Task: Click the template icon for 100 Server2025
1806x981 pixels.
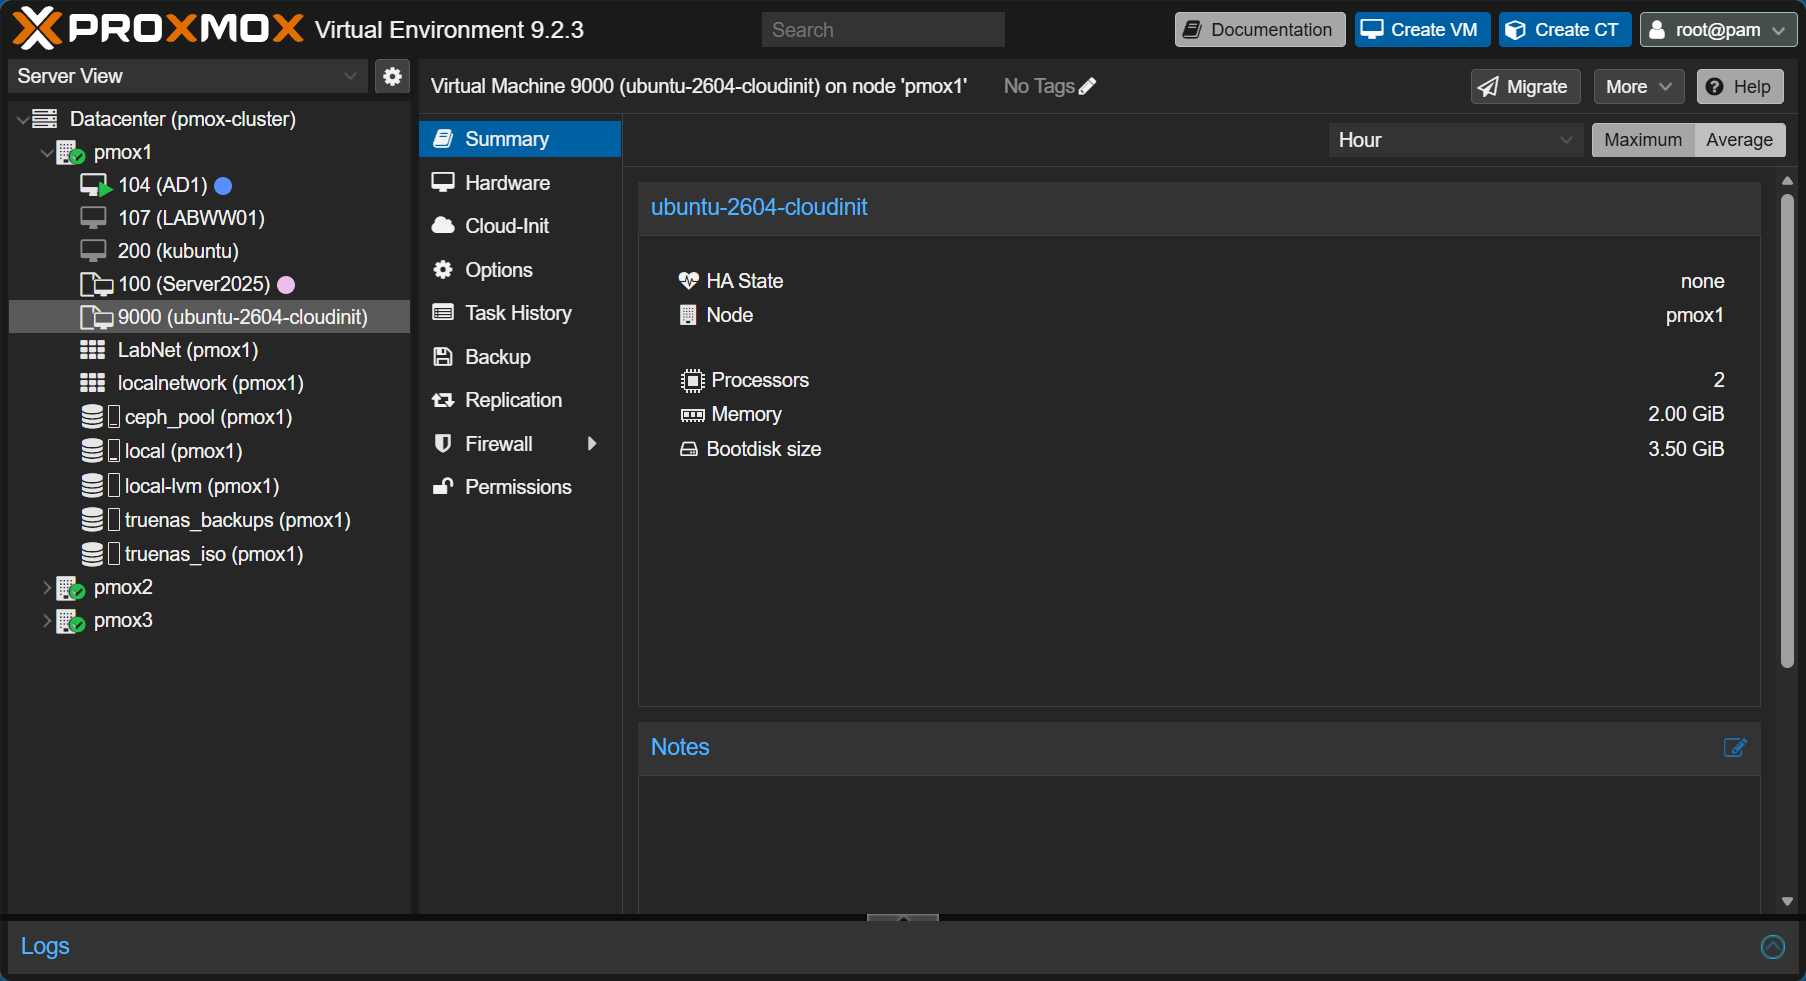Action: click(96, 284)
